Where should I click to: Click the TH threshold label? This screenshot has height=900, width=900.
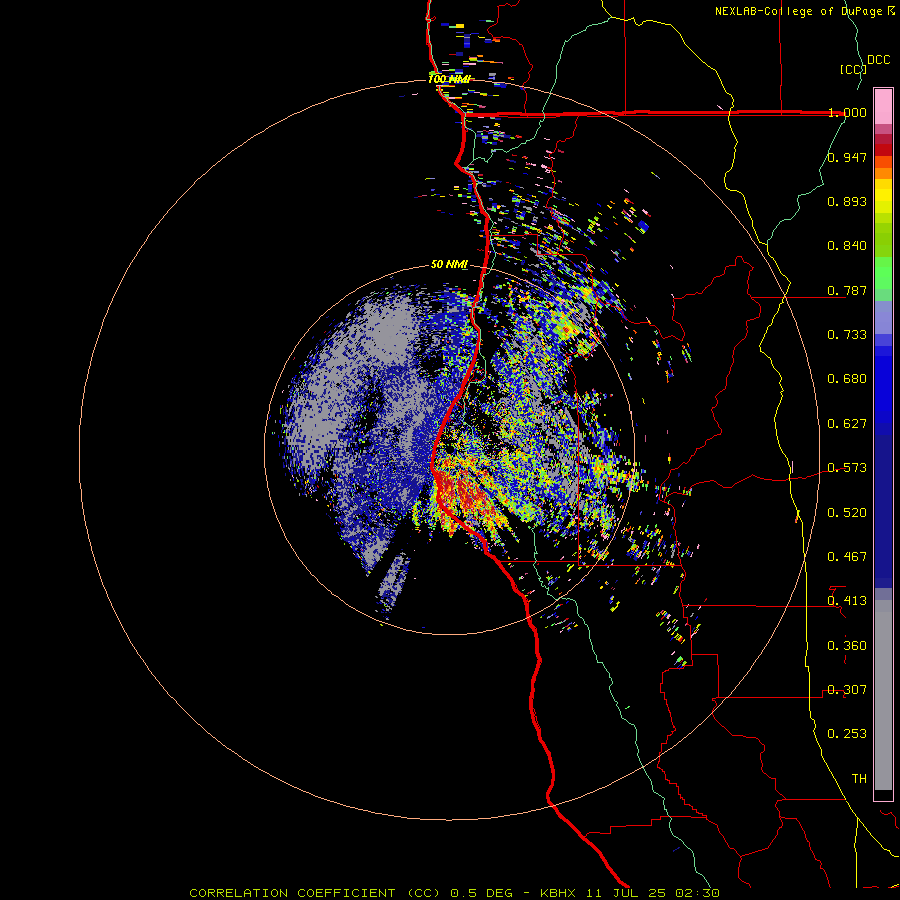(x=859, y=779)
